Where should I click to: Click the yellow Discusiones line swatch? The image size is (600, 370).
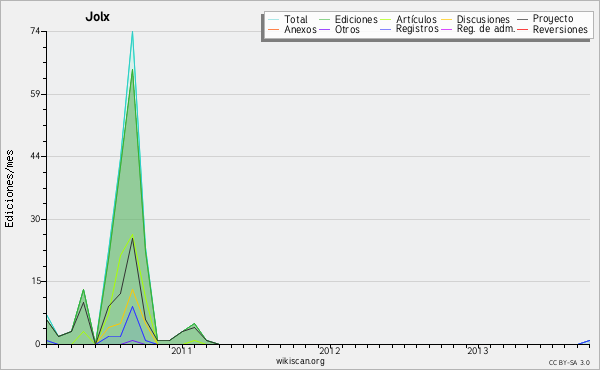click(x=447, y=19)
